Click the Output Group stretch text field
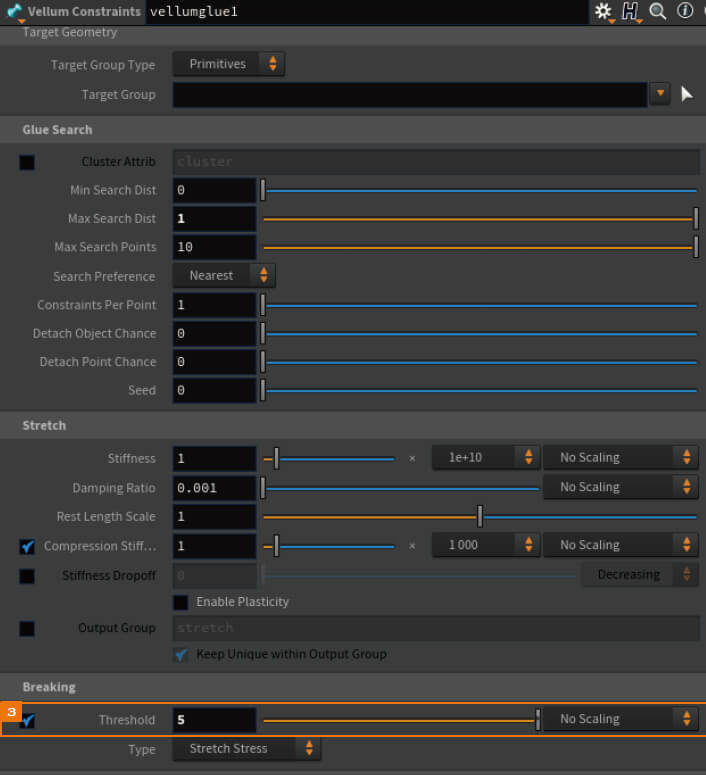 pos(436,628)
